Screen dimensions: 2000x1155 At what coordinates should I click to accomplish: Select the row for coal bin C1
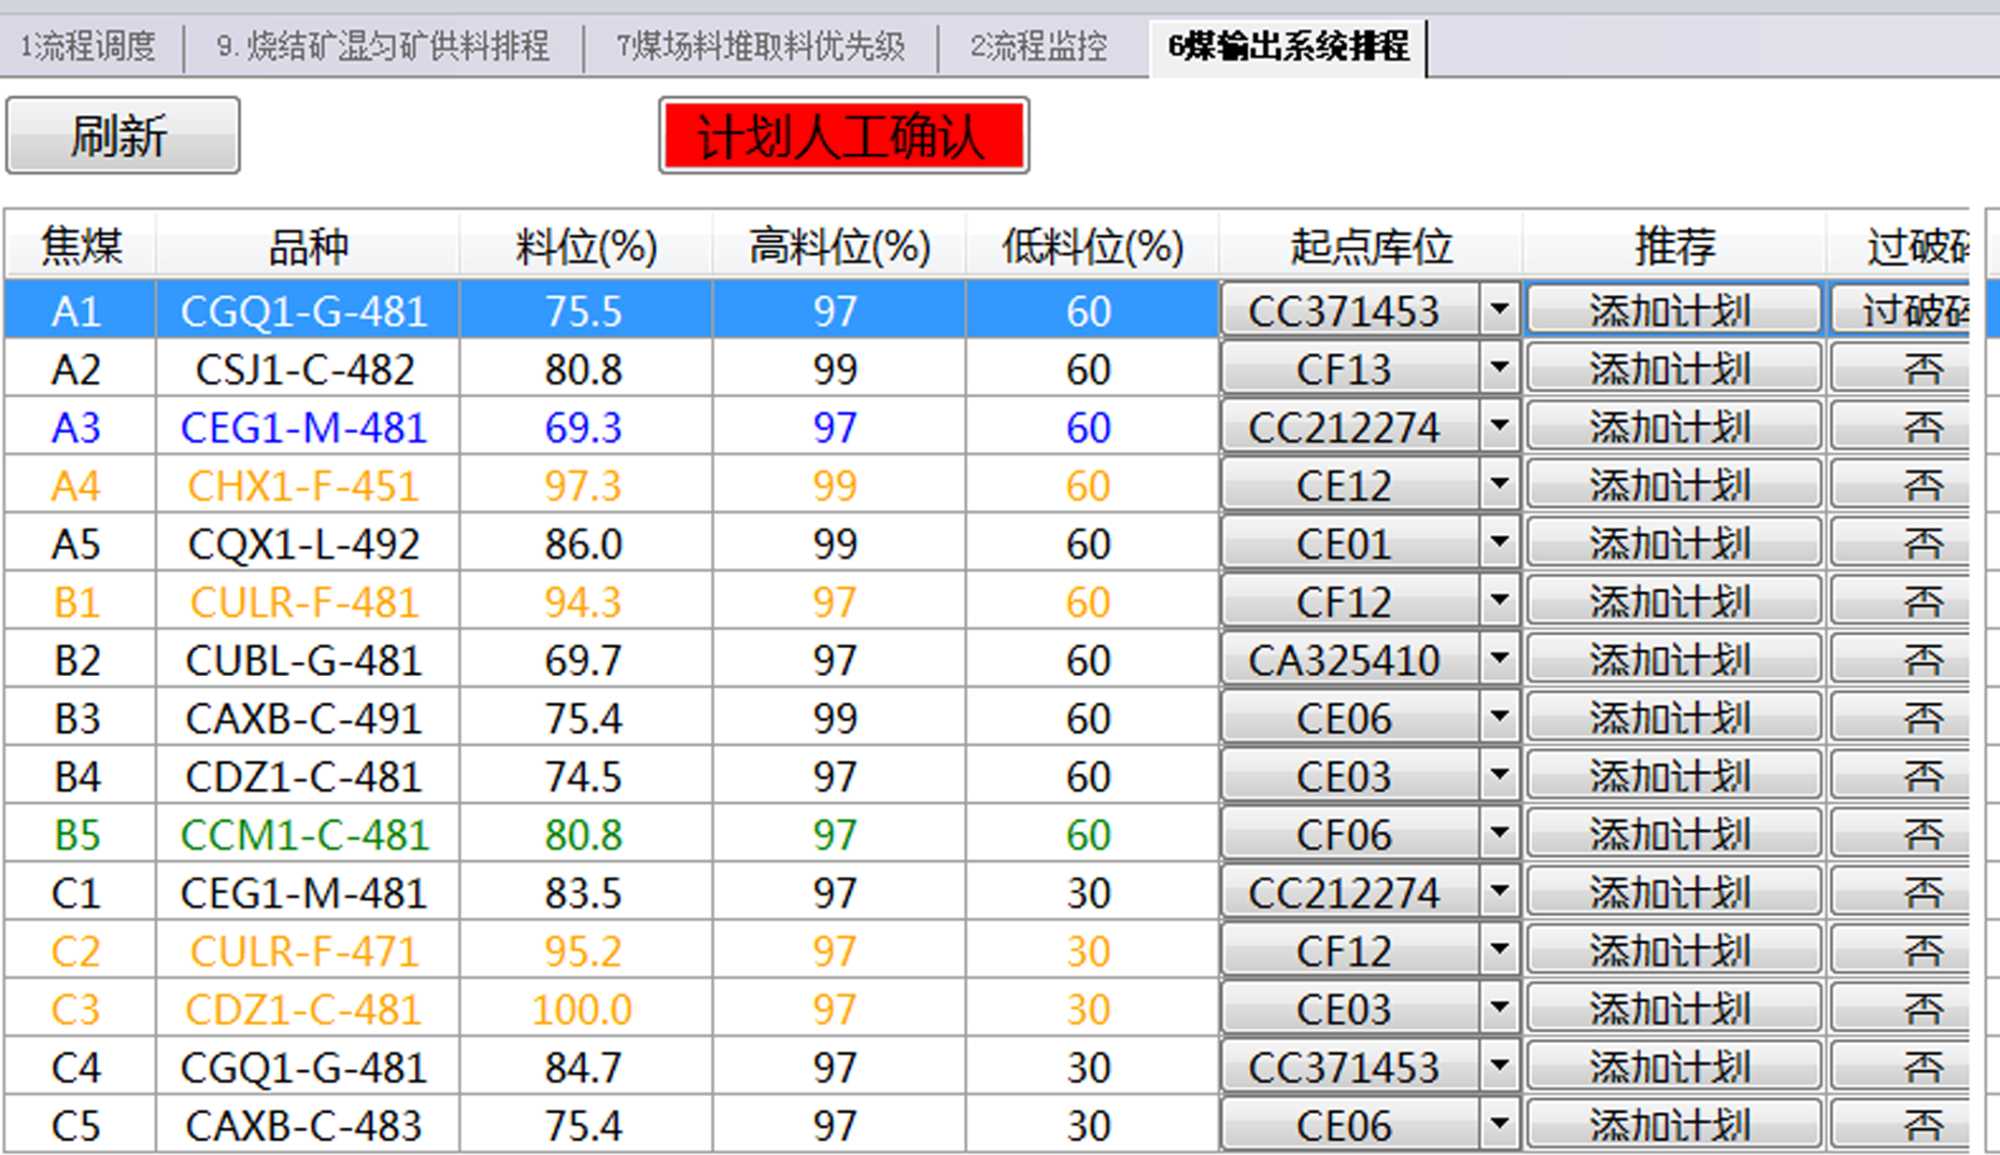click(x=77, y=893)
